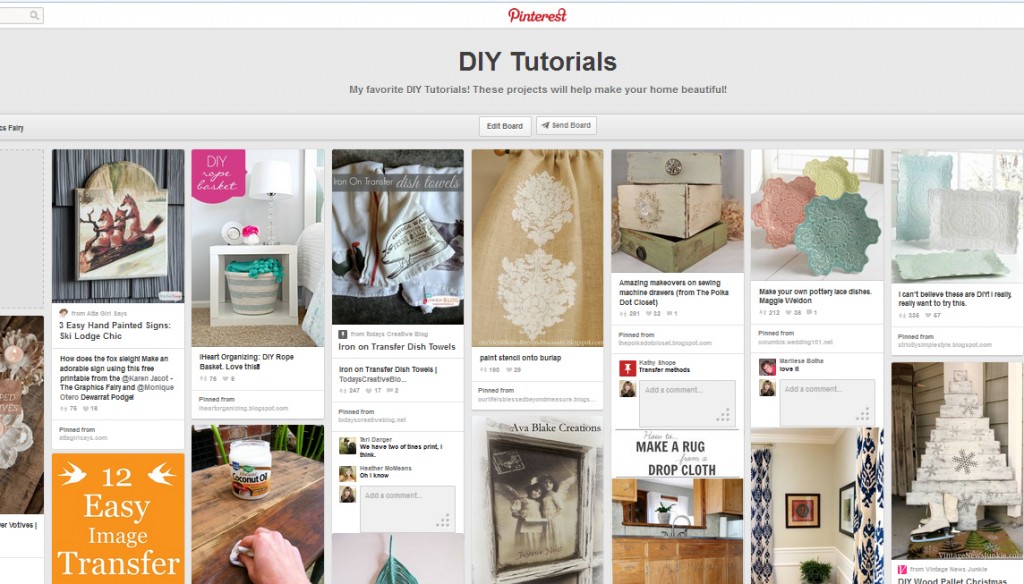
Task: Click Heather McMeans' avatar
Action: click(x=347, y=473)
